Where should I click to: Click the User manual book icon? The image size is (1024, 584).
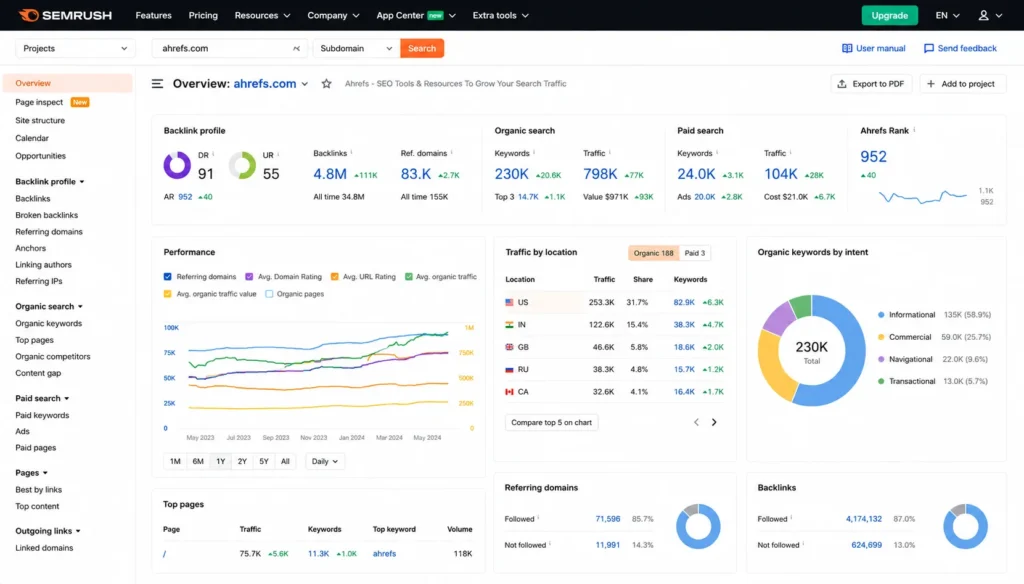[x=847, y=48]
